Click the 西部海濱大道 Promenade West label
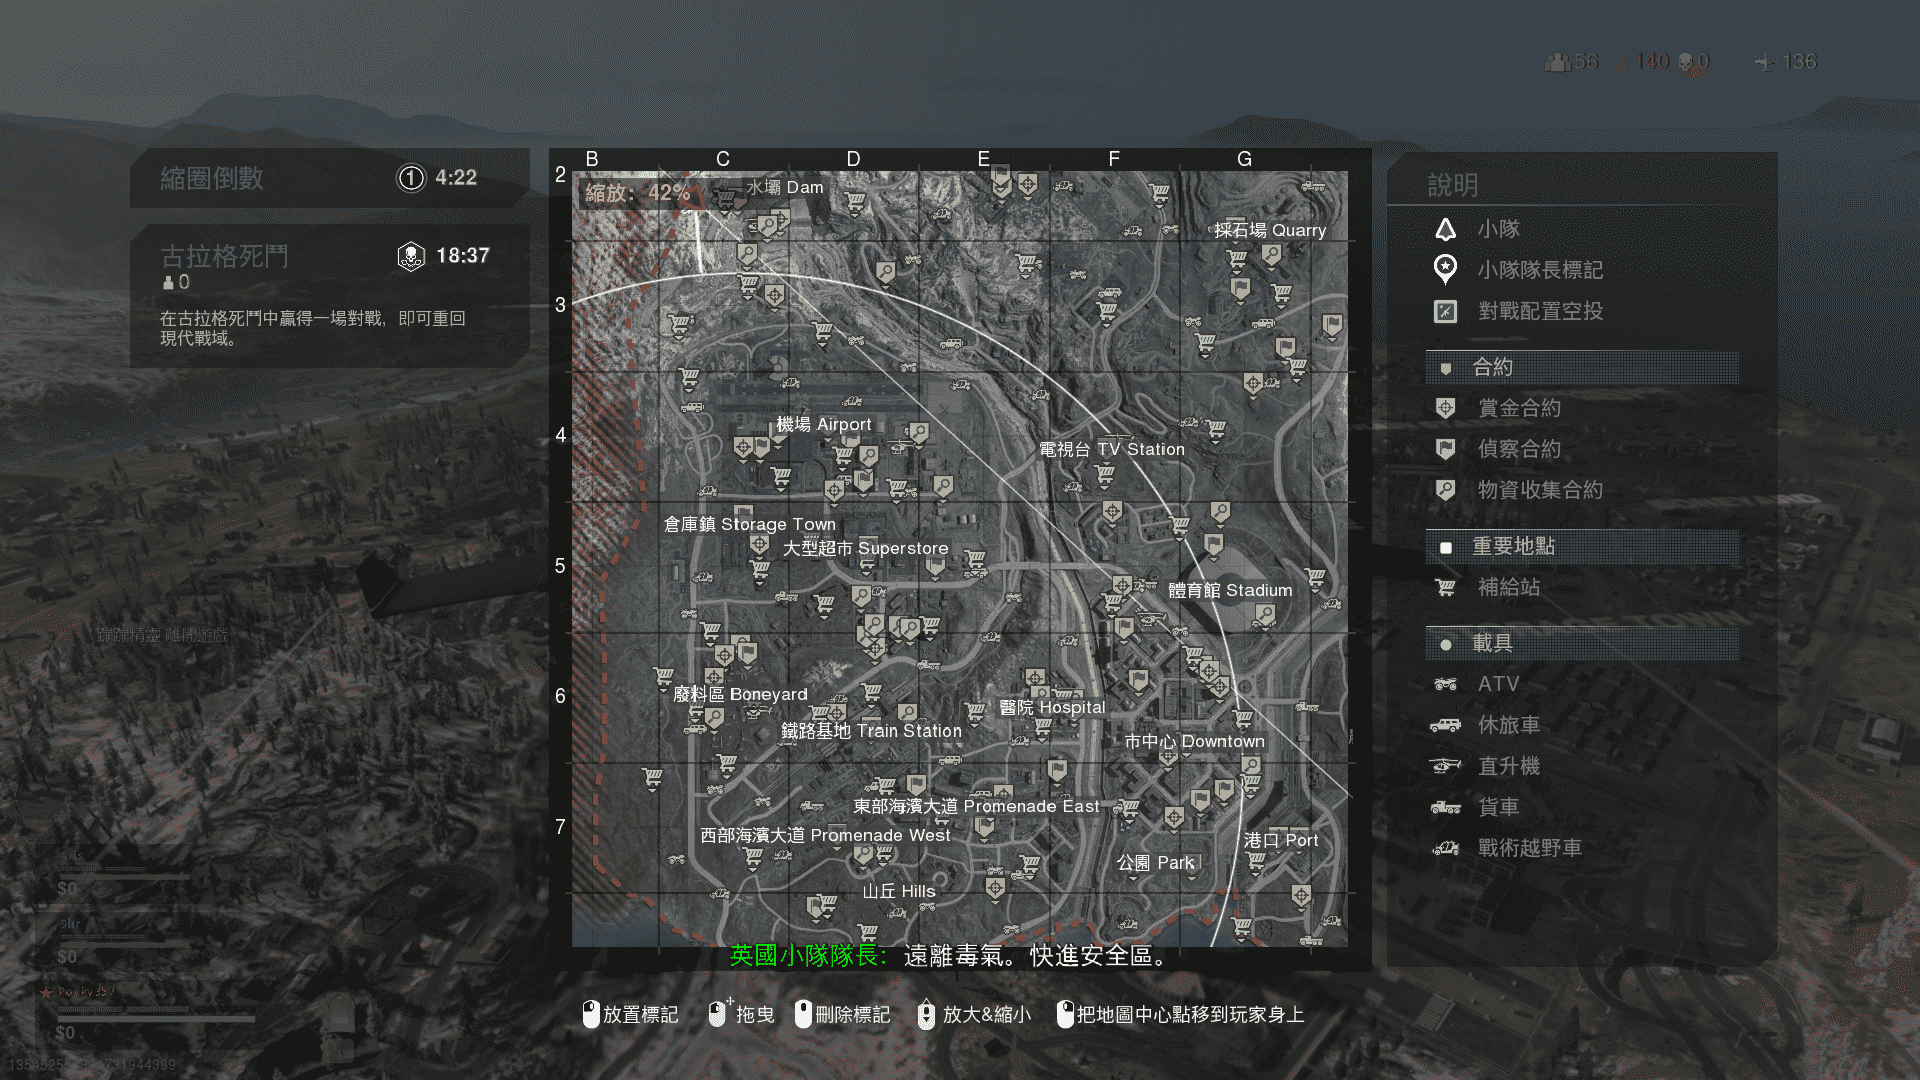1920x1080 pixels. 826,835
